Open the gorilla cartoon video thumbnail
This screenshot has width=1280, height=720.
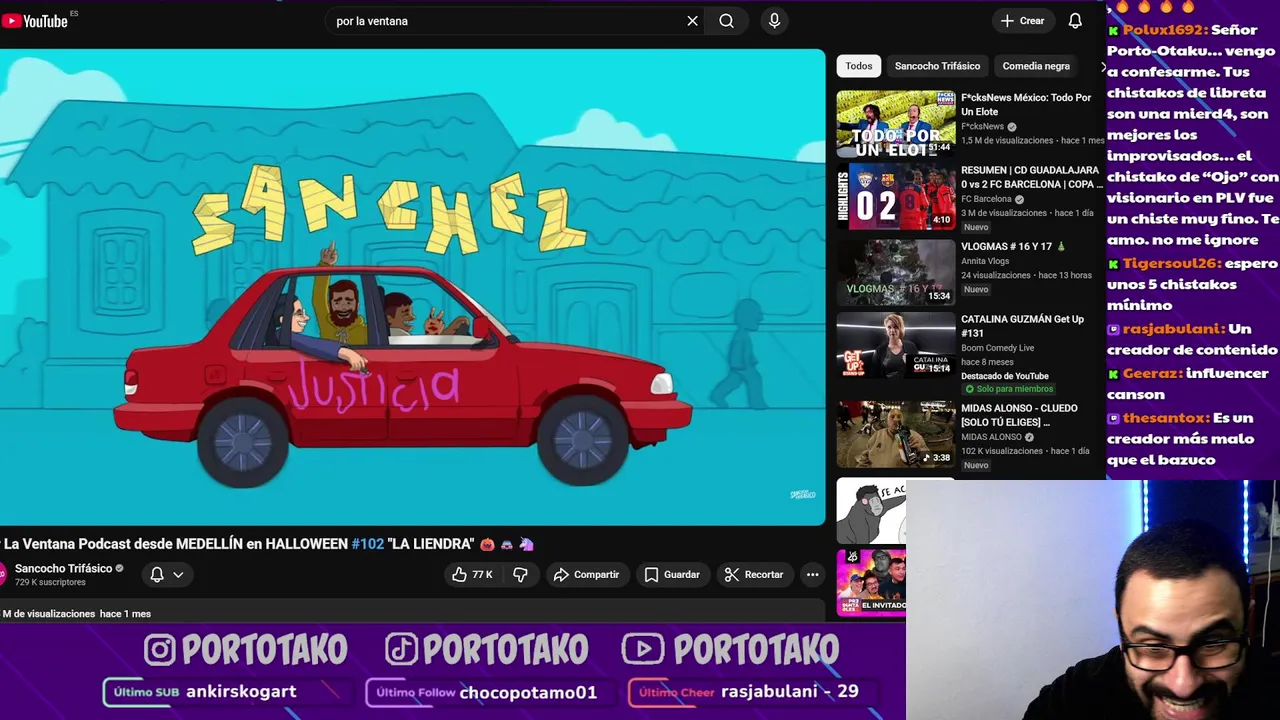pyautogui.click(x=871, y=511)
